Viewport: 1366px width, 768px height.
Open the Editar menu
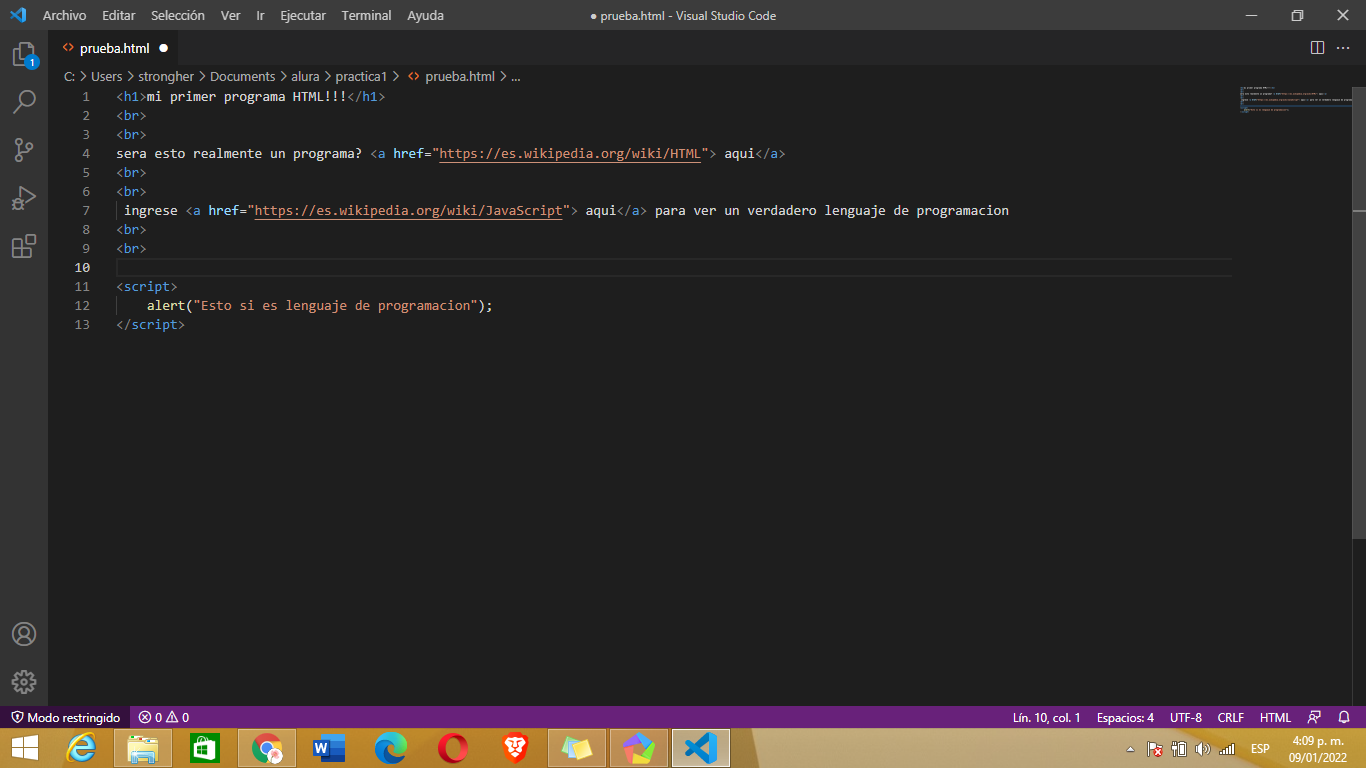[x=118, y=15]
